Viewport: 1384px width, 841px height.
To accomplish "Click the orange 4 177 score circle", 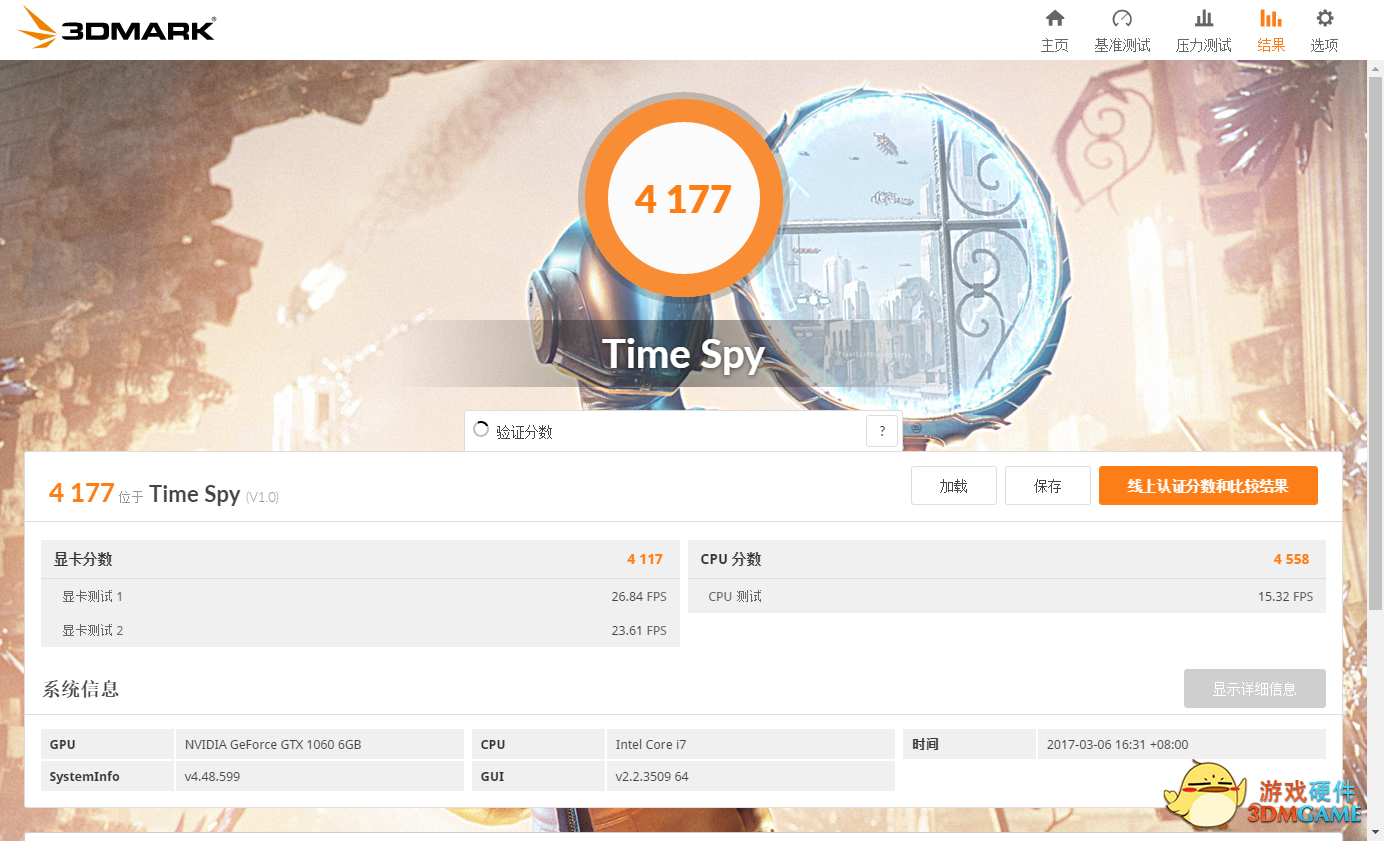I will pyautogui.click(x=683, y=199).
